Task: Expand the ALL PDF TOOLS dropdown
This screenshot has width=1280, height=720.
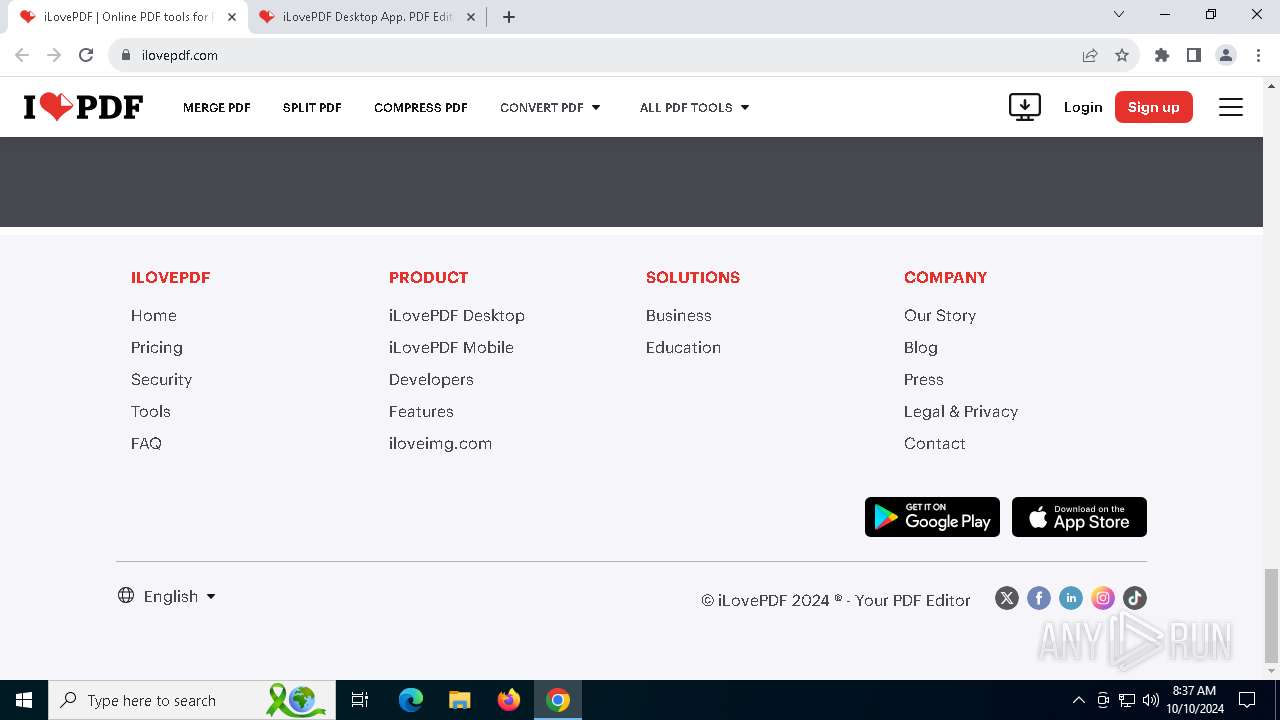Action: click(695, 107)
